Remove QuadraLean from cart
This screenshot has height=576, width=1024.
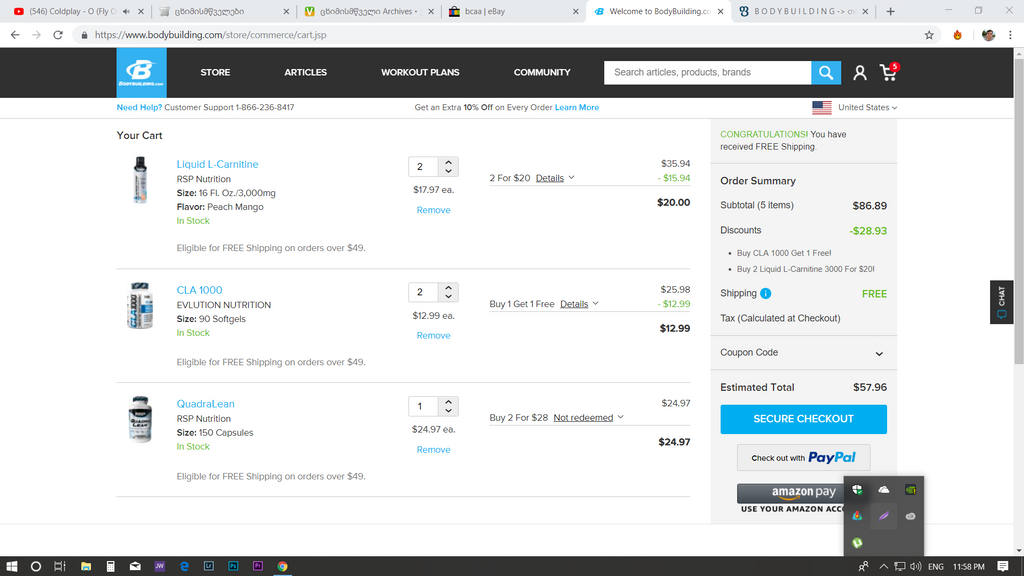click(434, 450)
